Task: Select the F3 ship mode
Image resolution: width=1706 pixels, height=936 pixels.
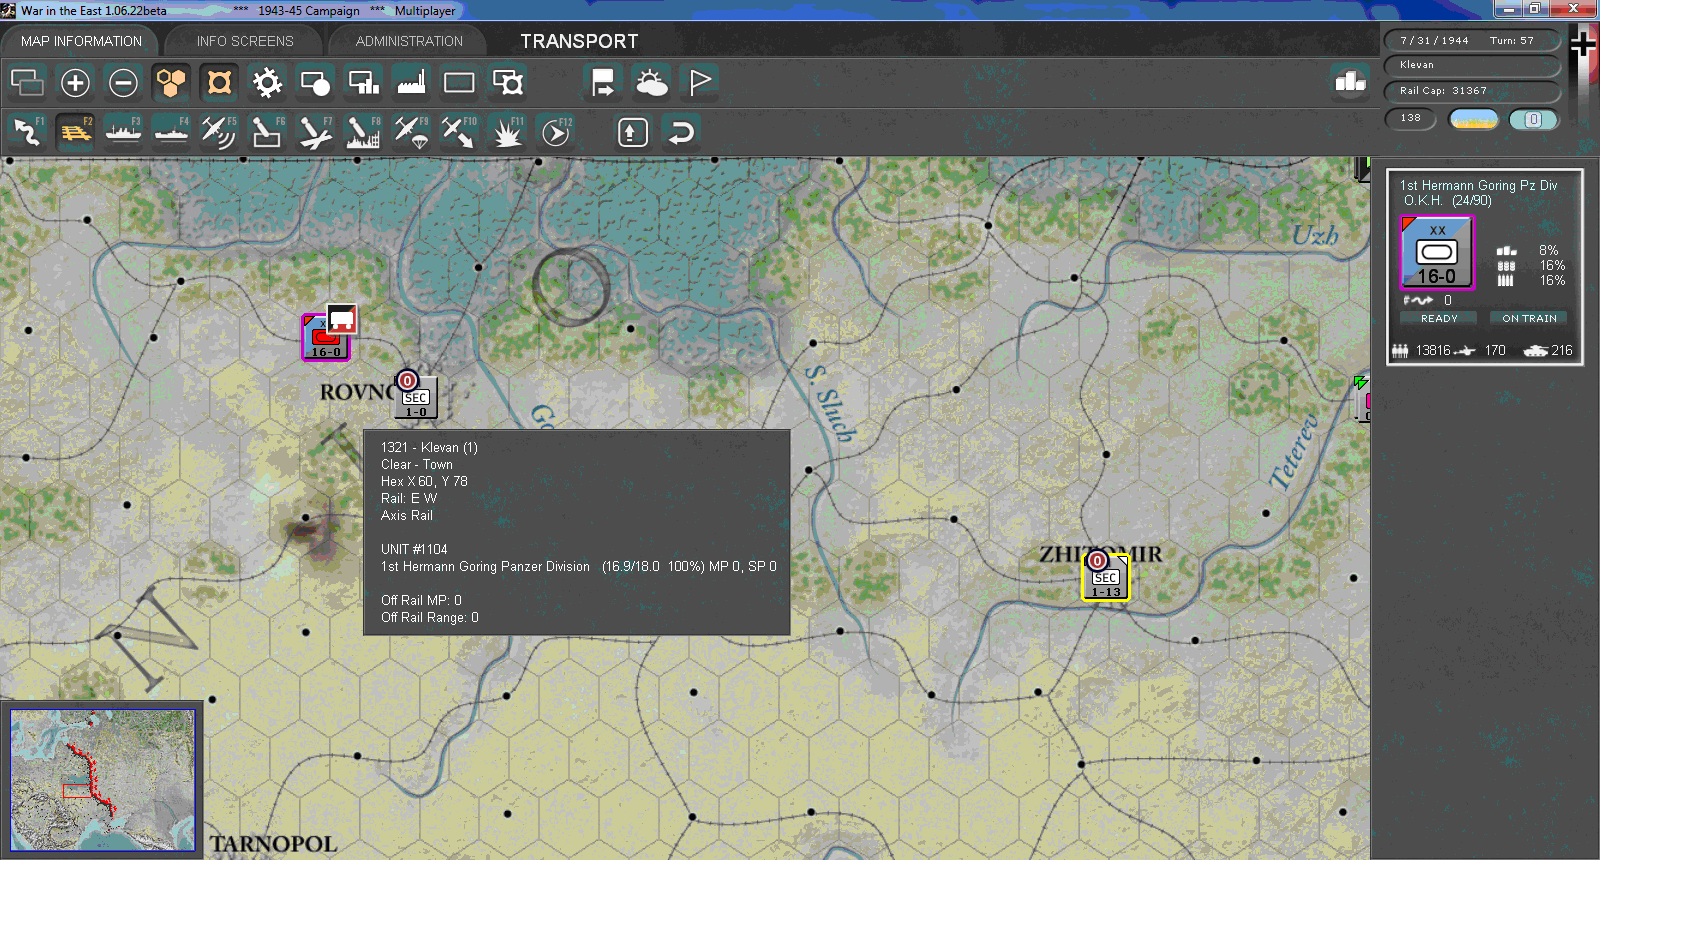Action: click(x=123, y=132)
